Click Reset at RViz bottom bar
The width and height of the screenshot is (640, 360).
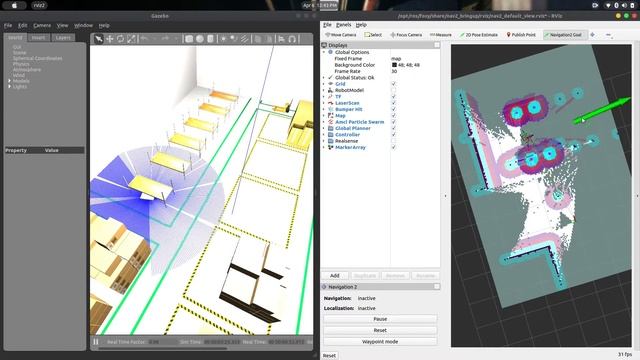(329, 356)
